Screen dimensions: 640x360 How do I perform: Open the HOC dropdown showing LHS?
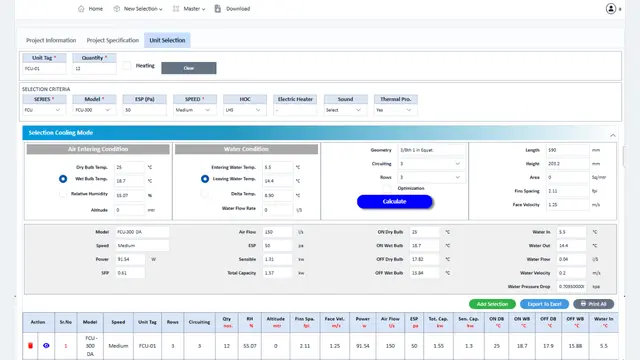(244, 110)
